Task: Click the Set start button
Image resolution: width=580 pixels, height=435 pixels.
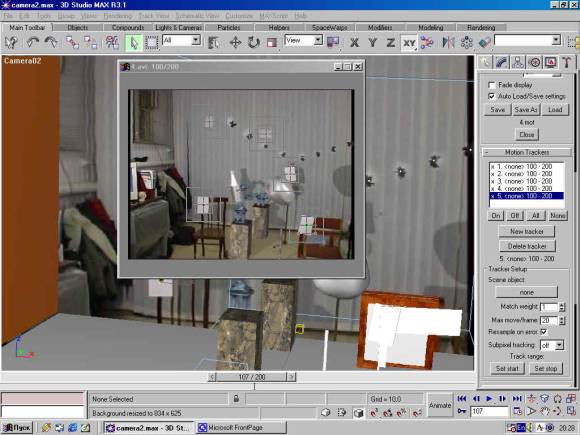Action: coord(507,368)
